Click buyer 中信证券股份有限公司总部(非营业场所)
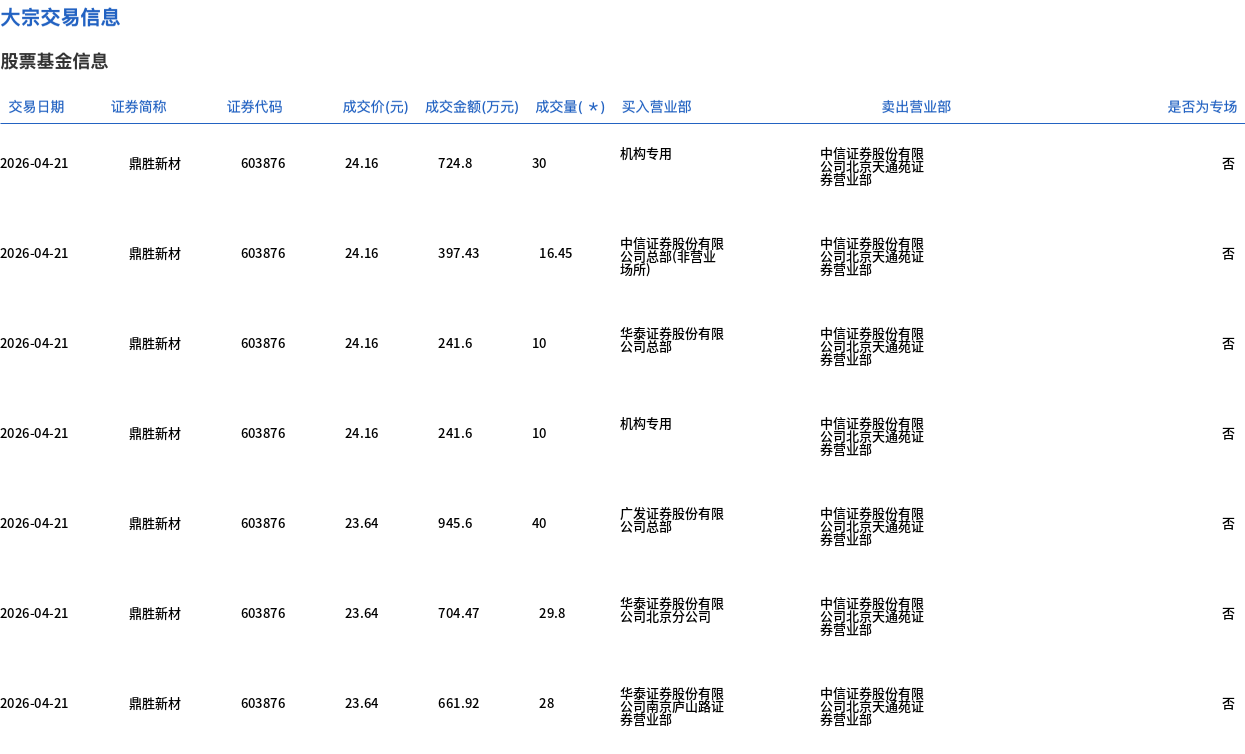Screen dimensions: 1245x754 672,257
